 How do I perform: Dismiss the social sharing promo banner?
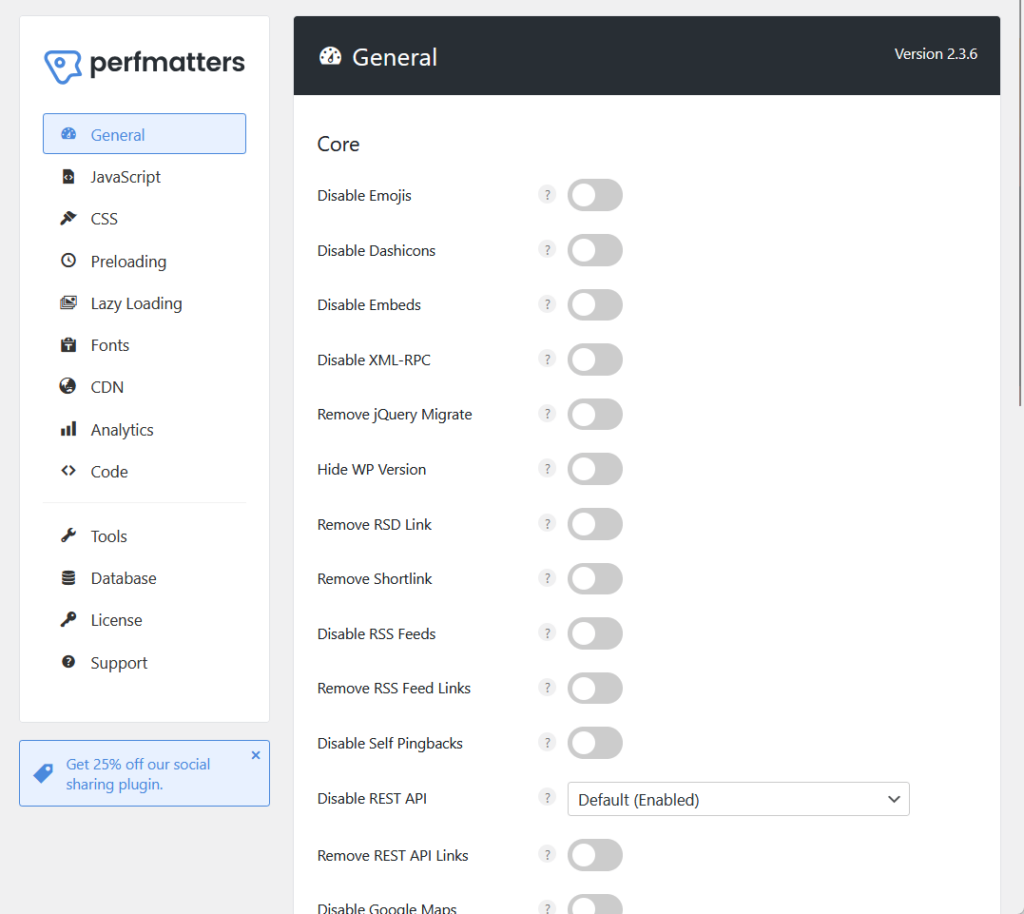[256, 755]
